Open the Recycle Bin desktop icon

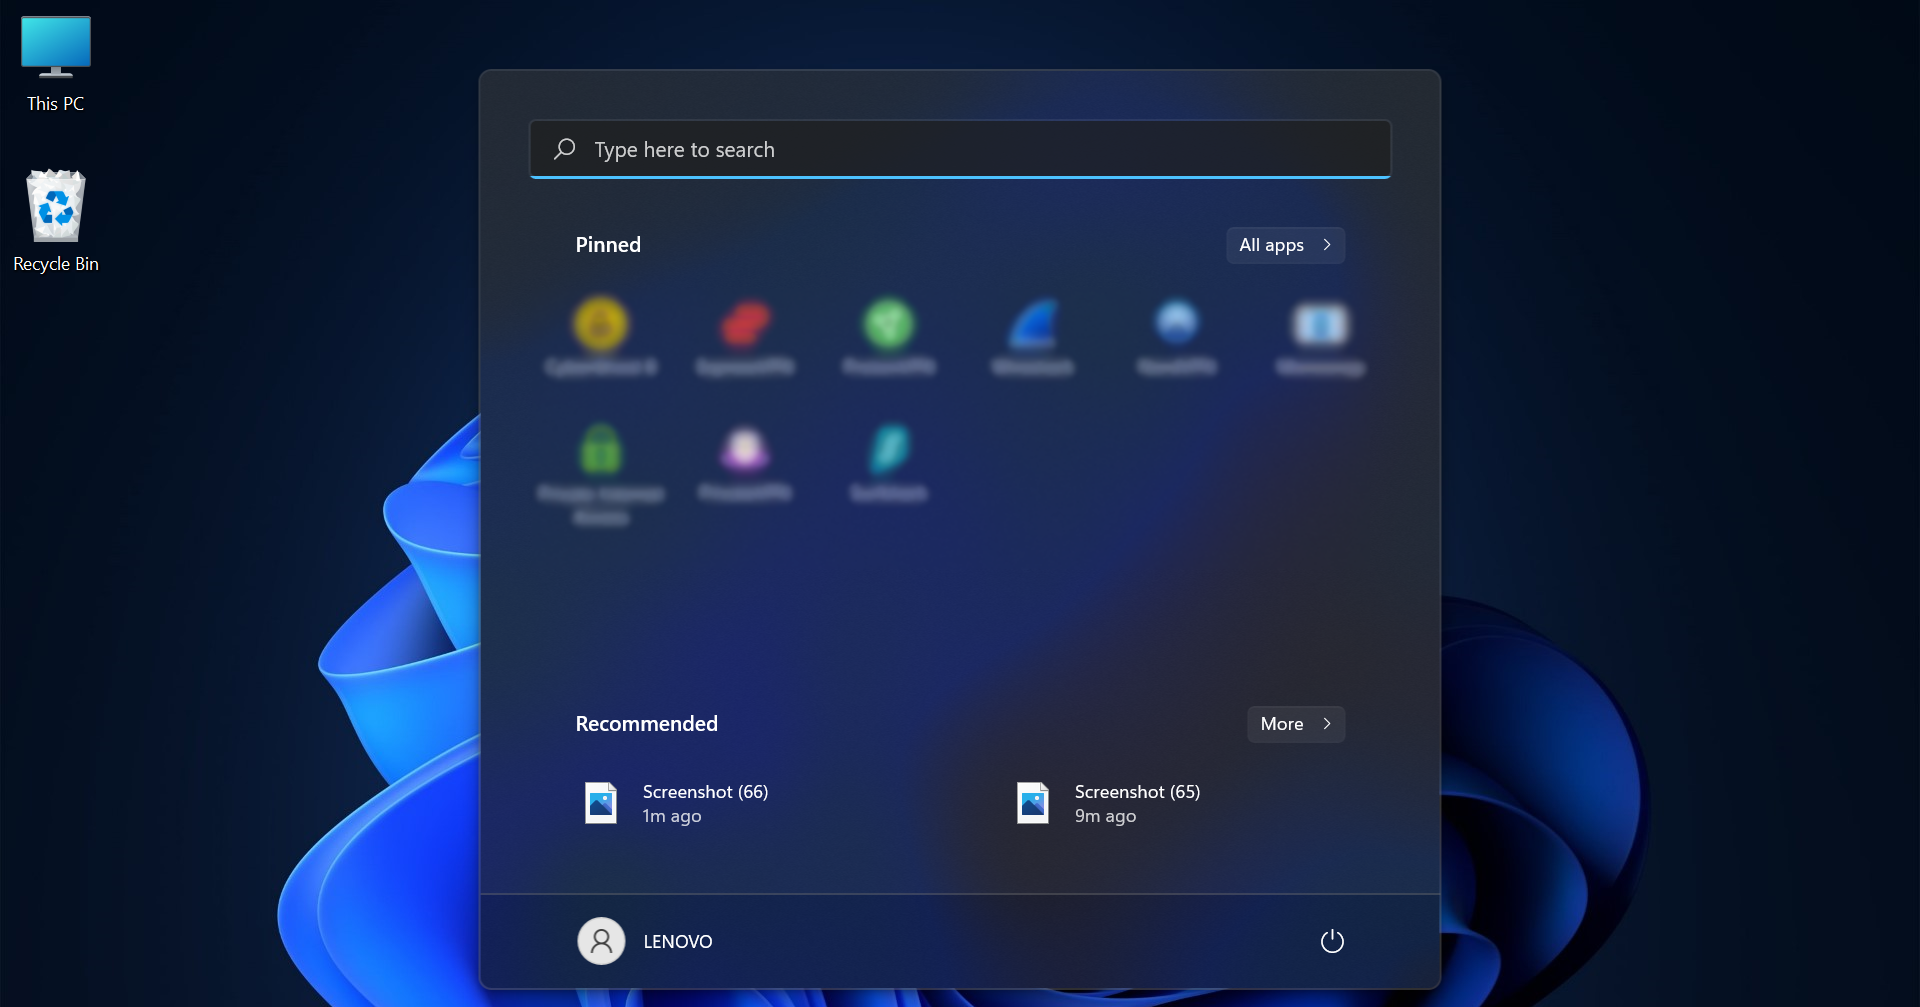click(54, 207)
